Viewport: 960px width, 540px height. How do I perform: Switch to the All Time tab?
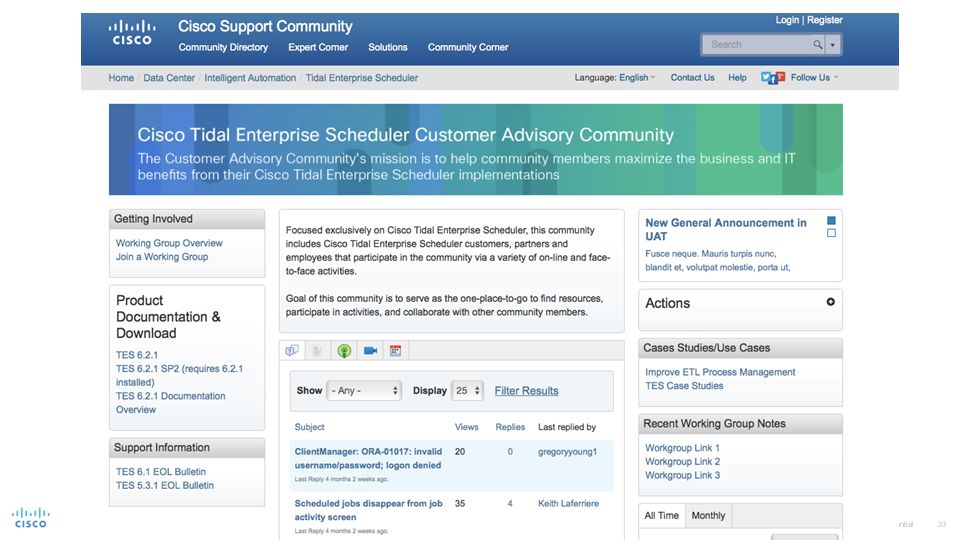661,516
